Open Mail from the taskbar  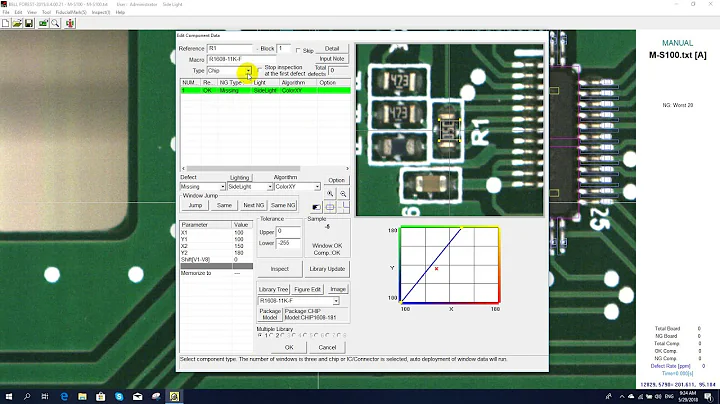[x=137, y=396]
